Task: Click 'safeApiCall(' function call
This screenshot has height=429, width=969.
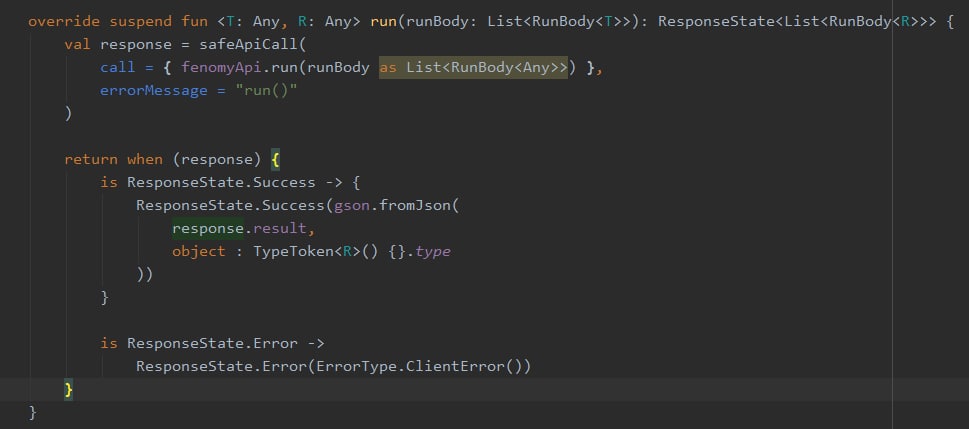Action: [252, 45]
